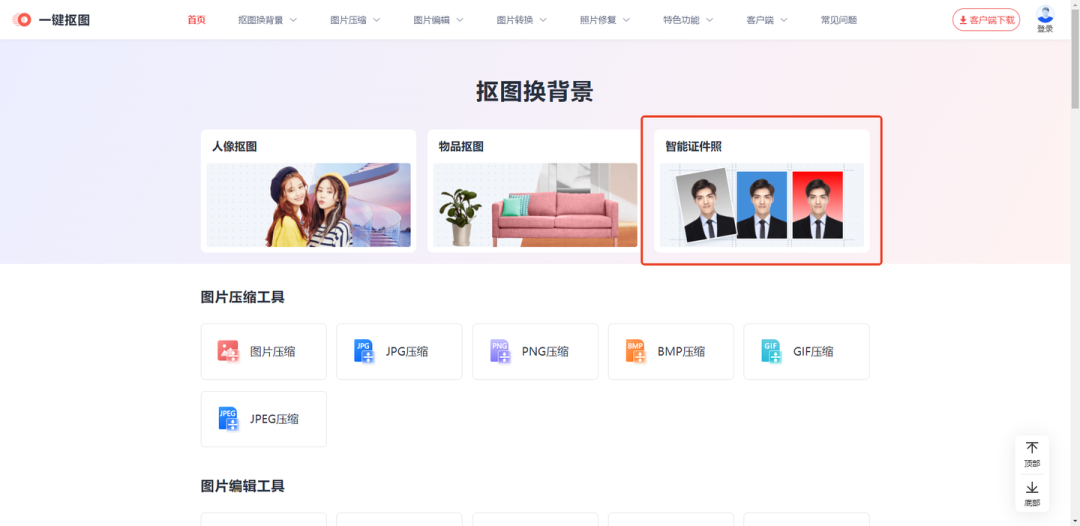Open the 抠图换背景 nav item

point(260,20)
